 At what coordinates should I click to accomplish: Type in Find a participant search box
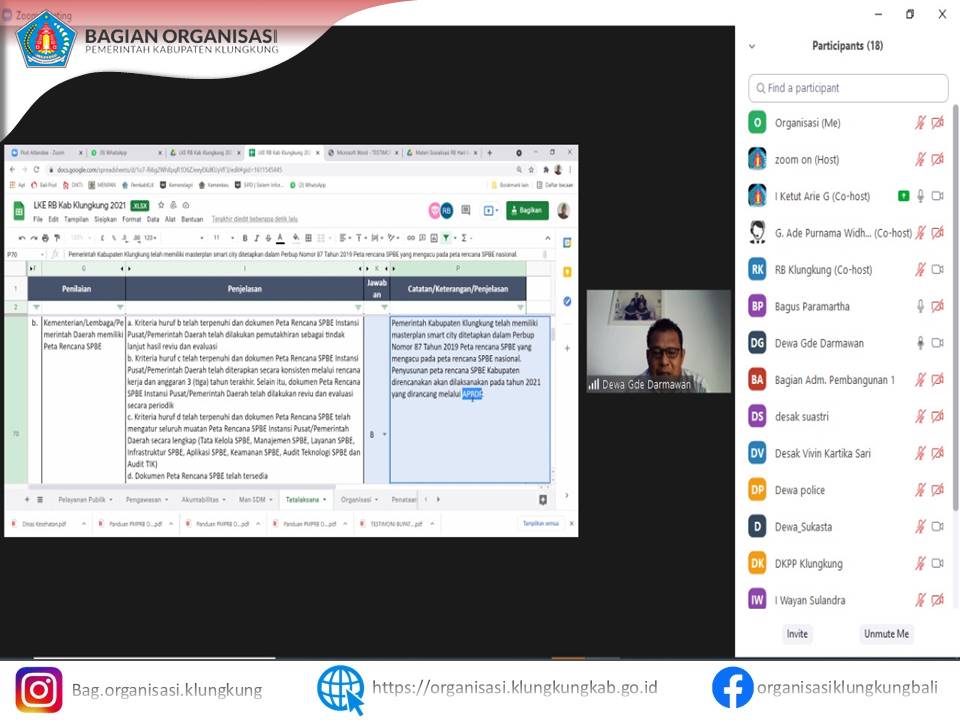(848, 88)
